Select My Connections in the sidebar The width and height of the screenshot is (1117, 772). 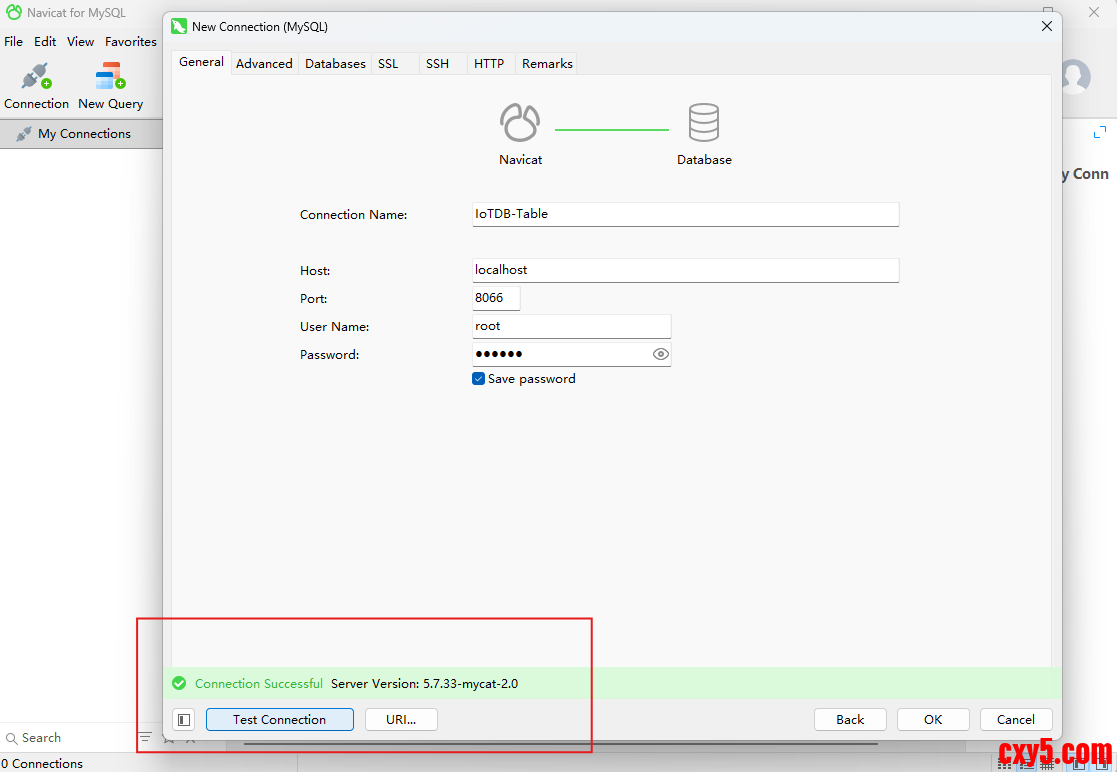84,134
